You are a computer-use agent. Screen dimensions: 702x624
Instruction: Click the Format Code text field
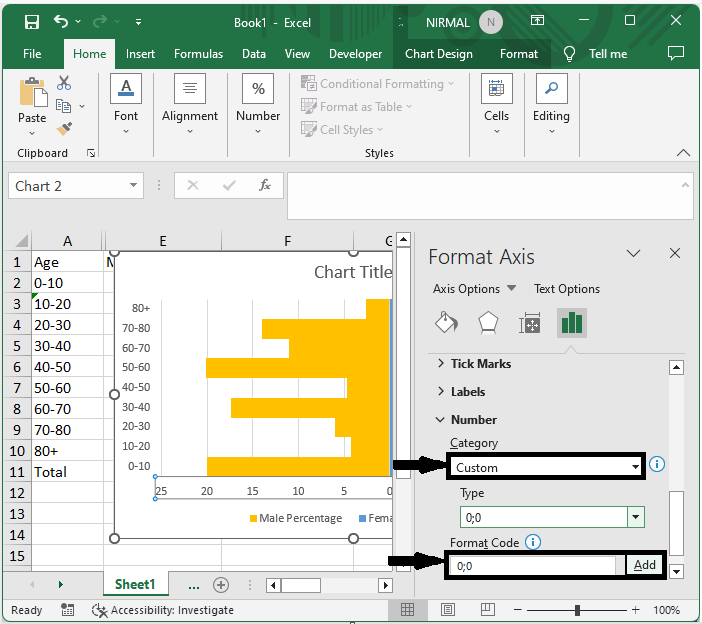pos(533,566)
